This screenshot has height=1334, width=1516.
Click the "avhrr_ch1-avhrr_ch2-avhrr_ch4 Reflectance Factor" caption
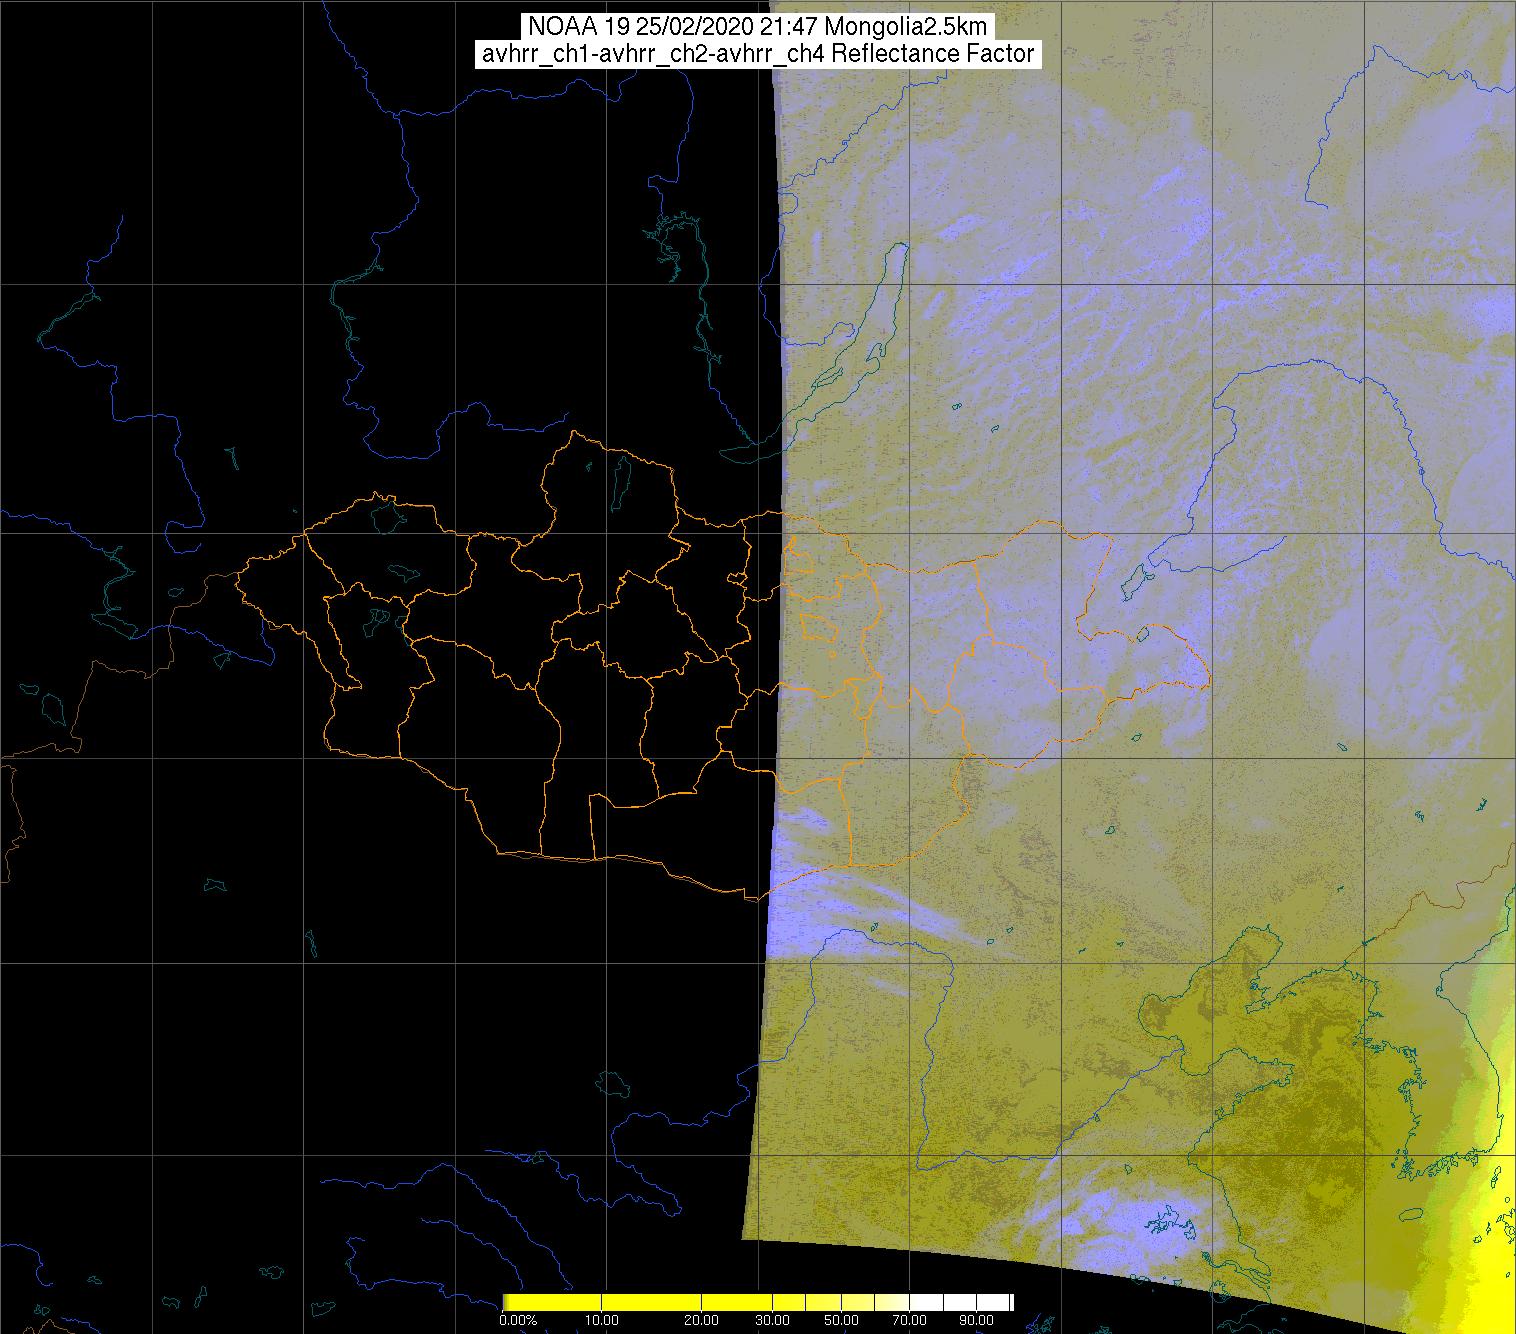click(758, 54)
